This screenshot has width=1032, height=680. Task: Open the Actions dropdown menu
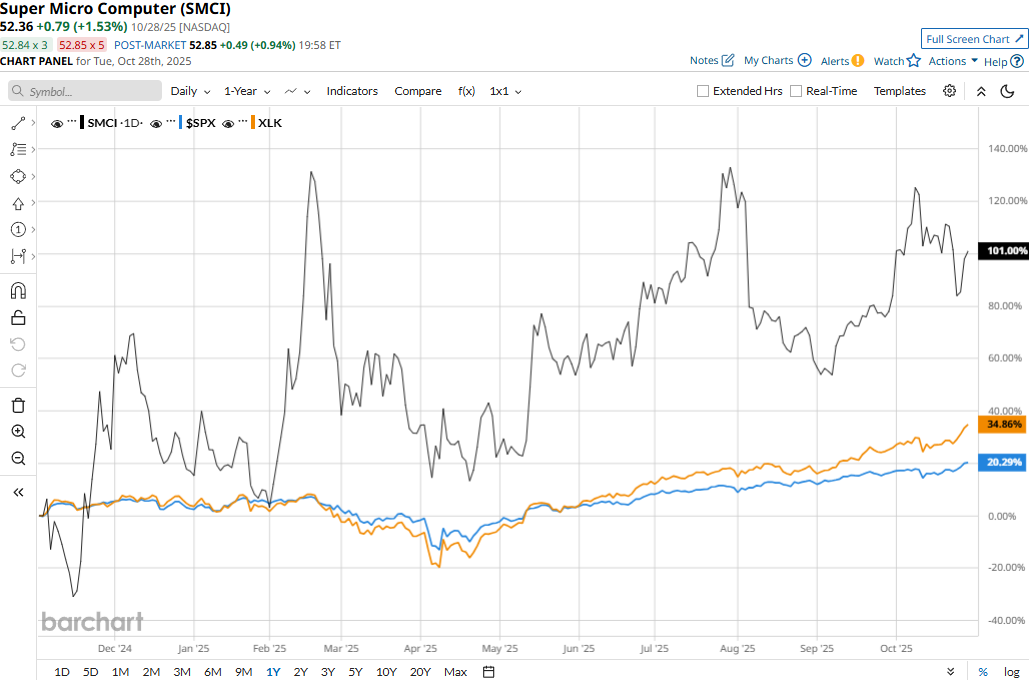click(x=953, y=61)
